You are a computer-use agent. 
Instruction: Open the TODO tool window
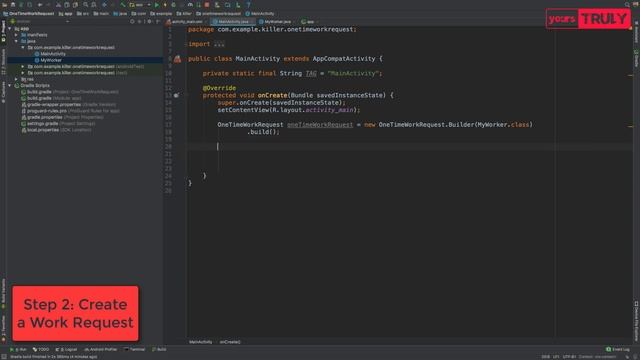point(41,349)
